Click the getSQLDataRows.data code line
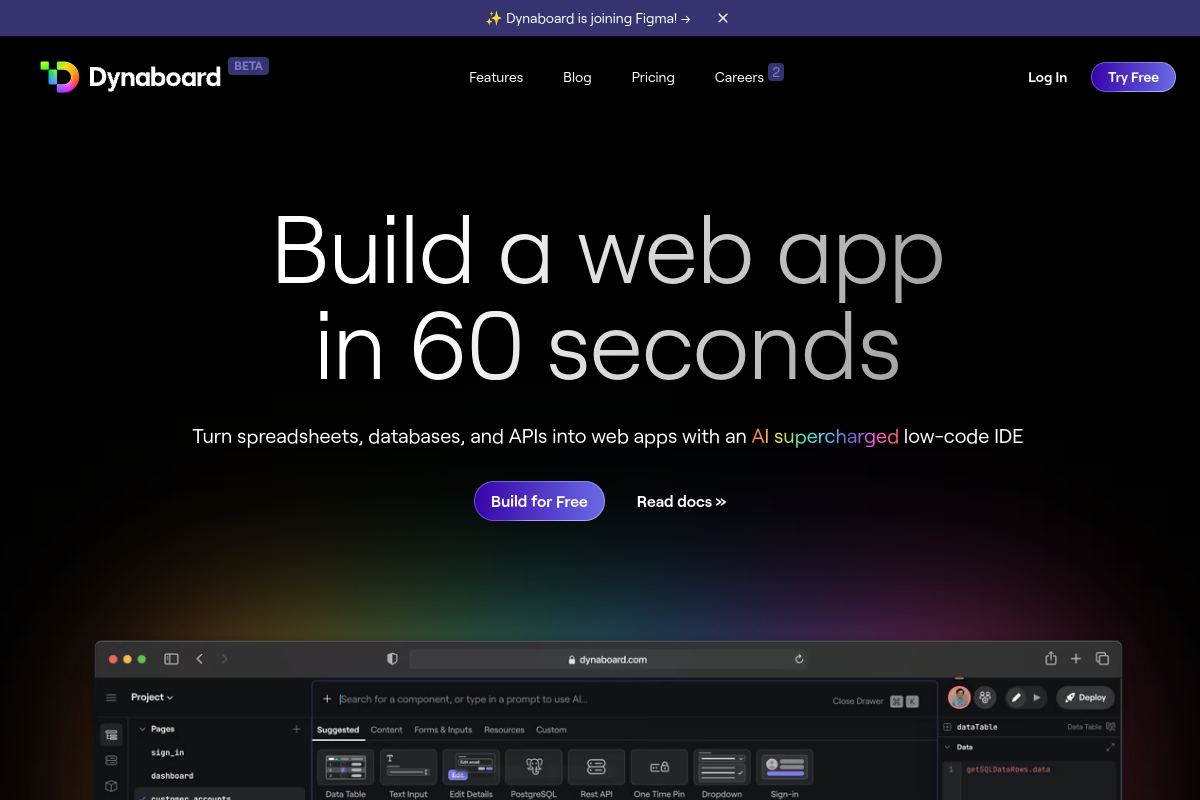Viewport: 1200px width, 800px height. point(1008,769)
